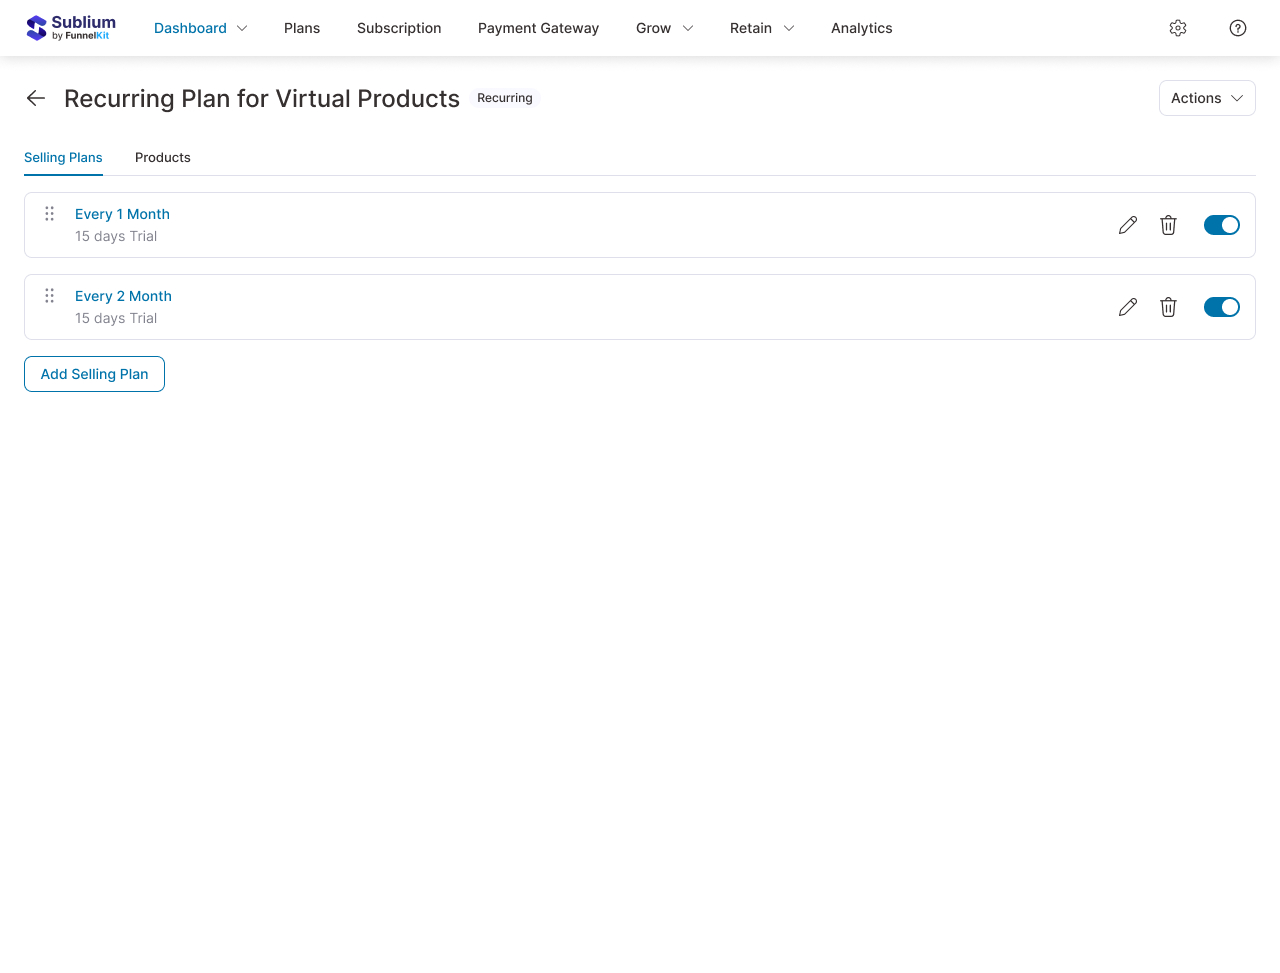Image resolution: width=1280 pixels, height=973 pixels.
Task: Click the drag handle for Every 2 Month
Action: 49,296
